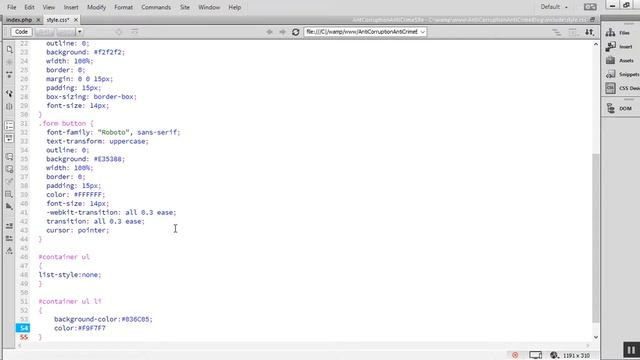Click the Outdent Code icon
The height and width of the screenshot is (360, 640).
(9, 238)
